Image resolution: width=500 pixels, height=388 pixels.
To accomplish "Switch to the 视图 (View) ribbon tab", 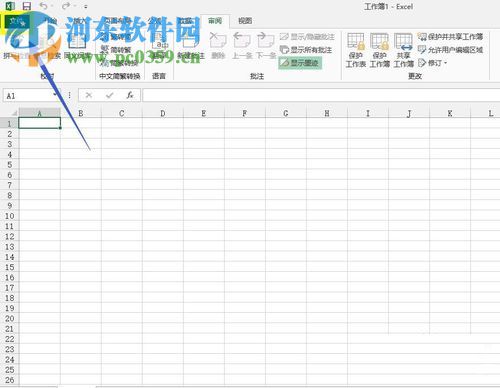I will click(x=245, y=21).
